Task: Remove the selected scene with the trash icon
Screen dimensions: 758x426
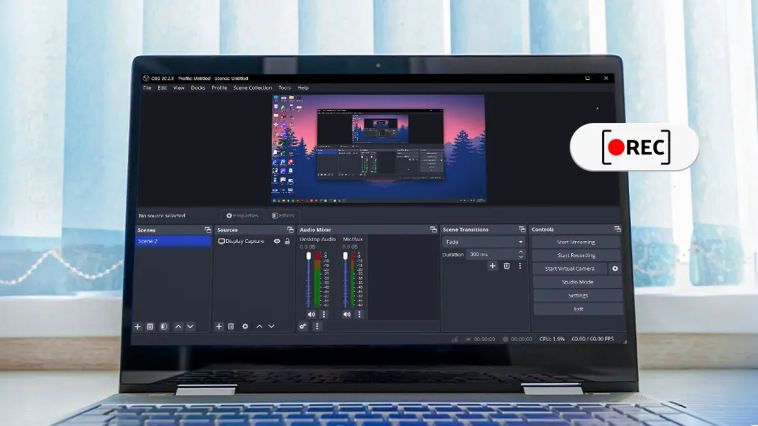Action: click(x=150, y=327)
